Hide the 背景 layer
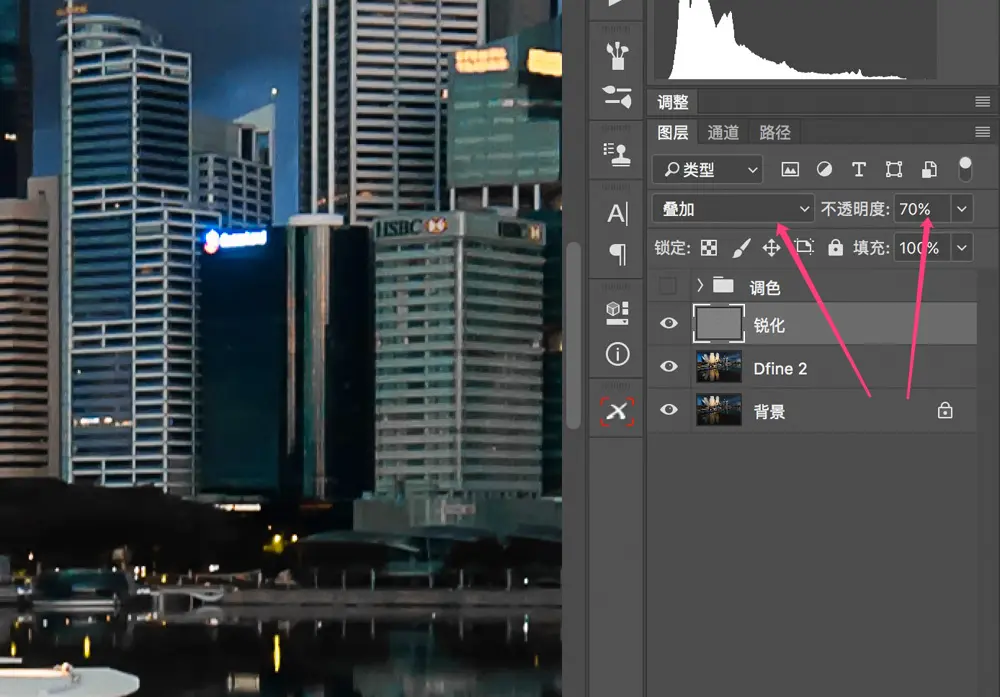This screenshot has width=1000, height=697. click(668, 409)
